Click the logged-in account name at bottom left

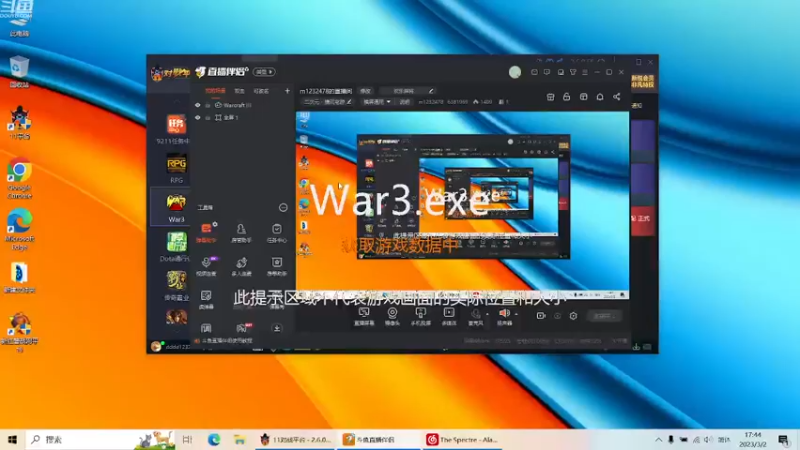coord(178,346)
